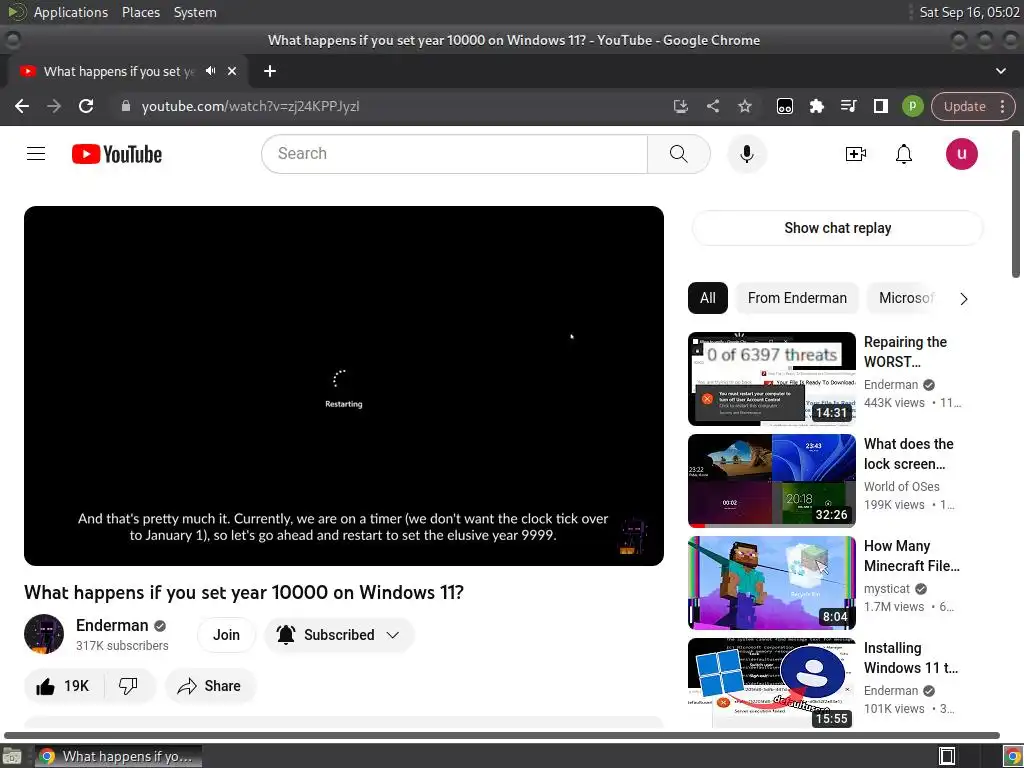Click Chrome forward arrow

pyautogui.click(x=54, y=106)
